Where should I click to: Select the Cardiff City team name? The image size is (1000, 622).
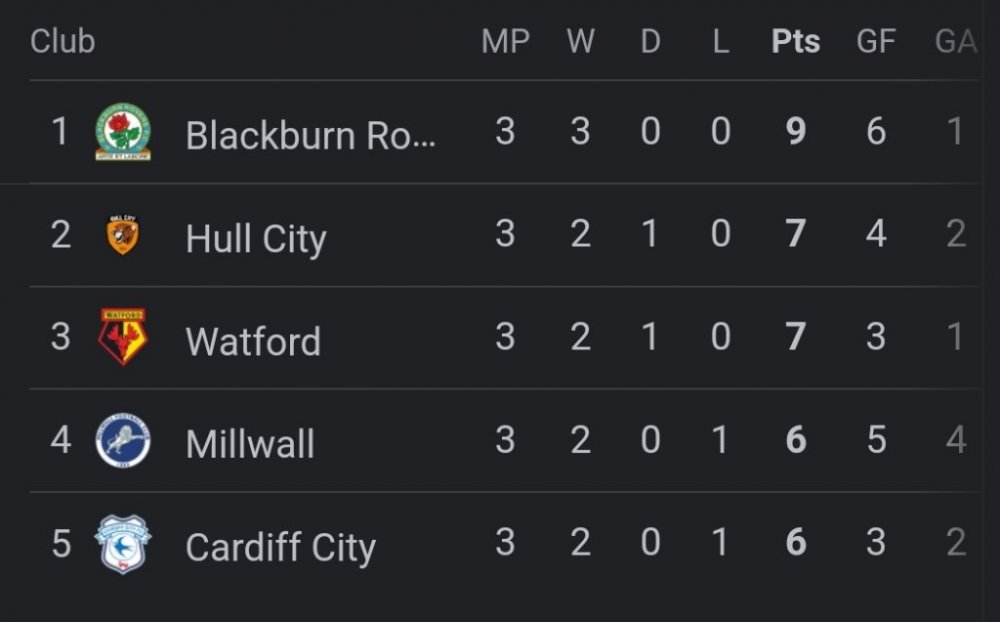280,547
